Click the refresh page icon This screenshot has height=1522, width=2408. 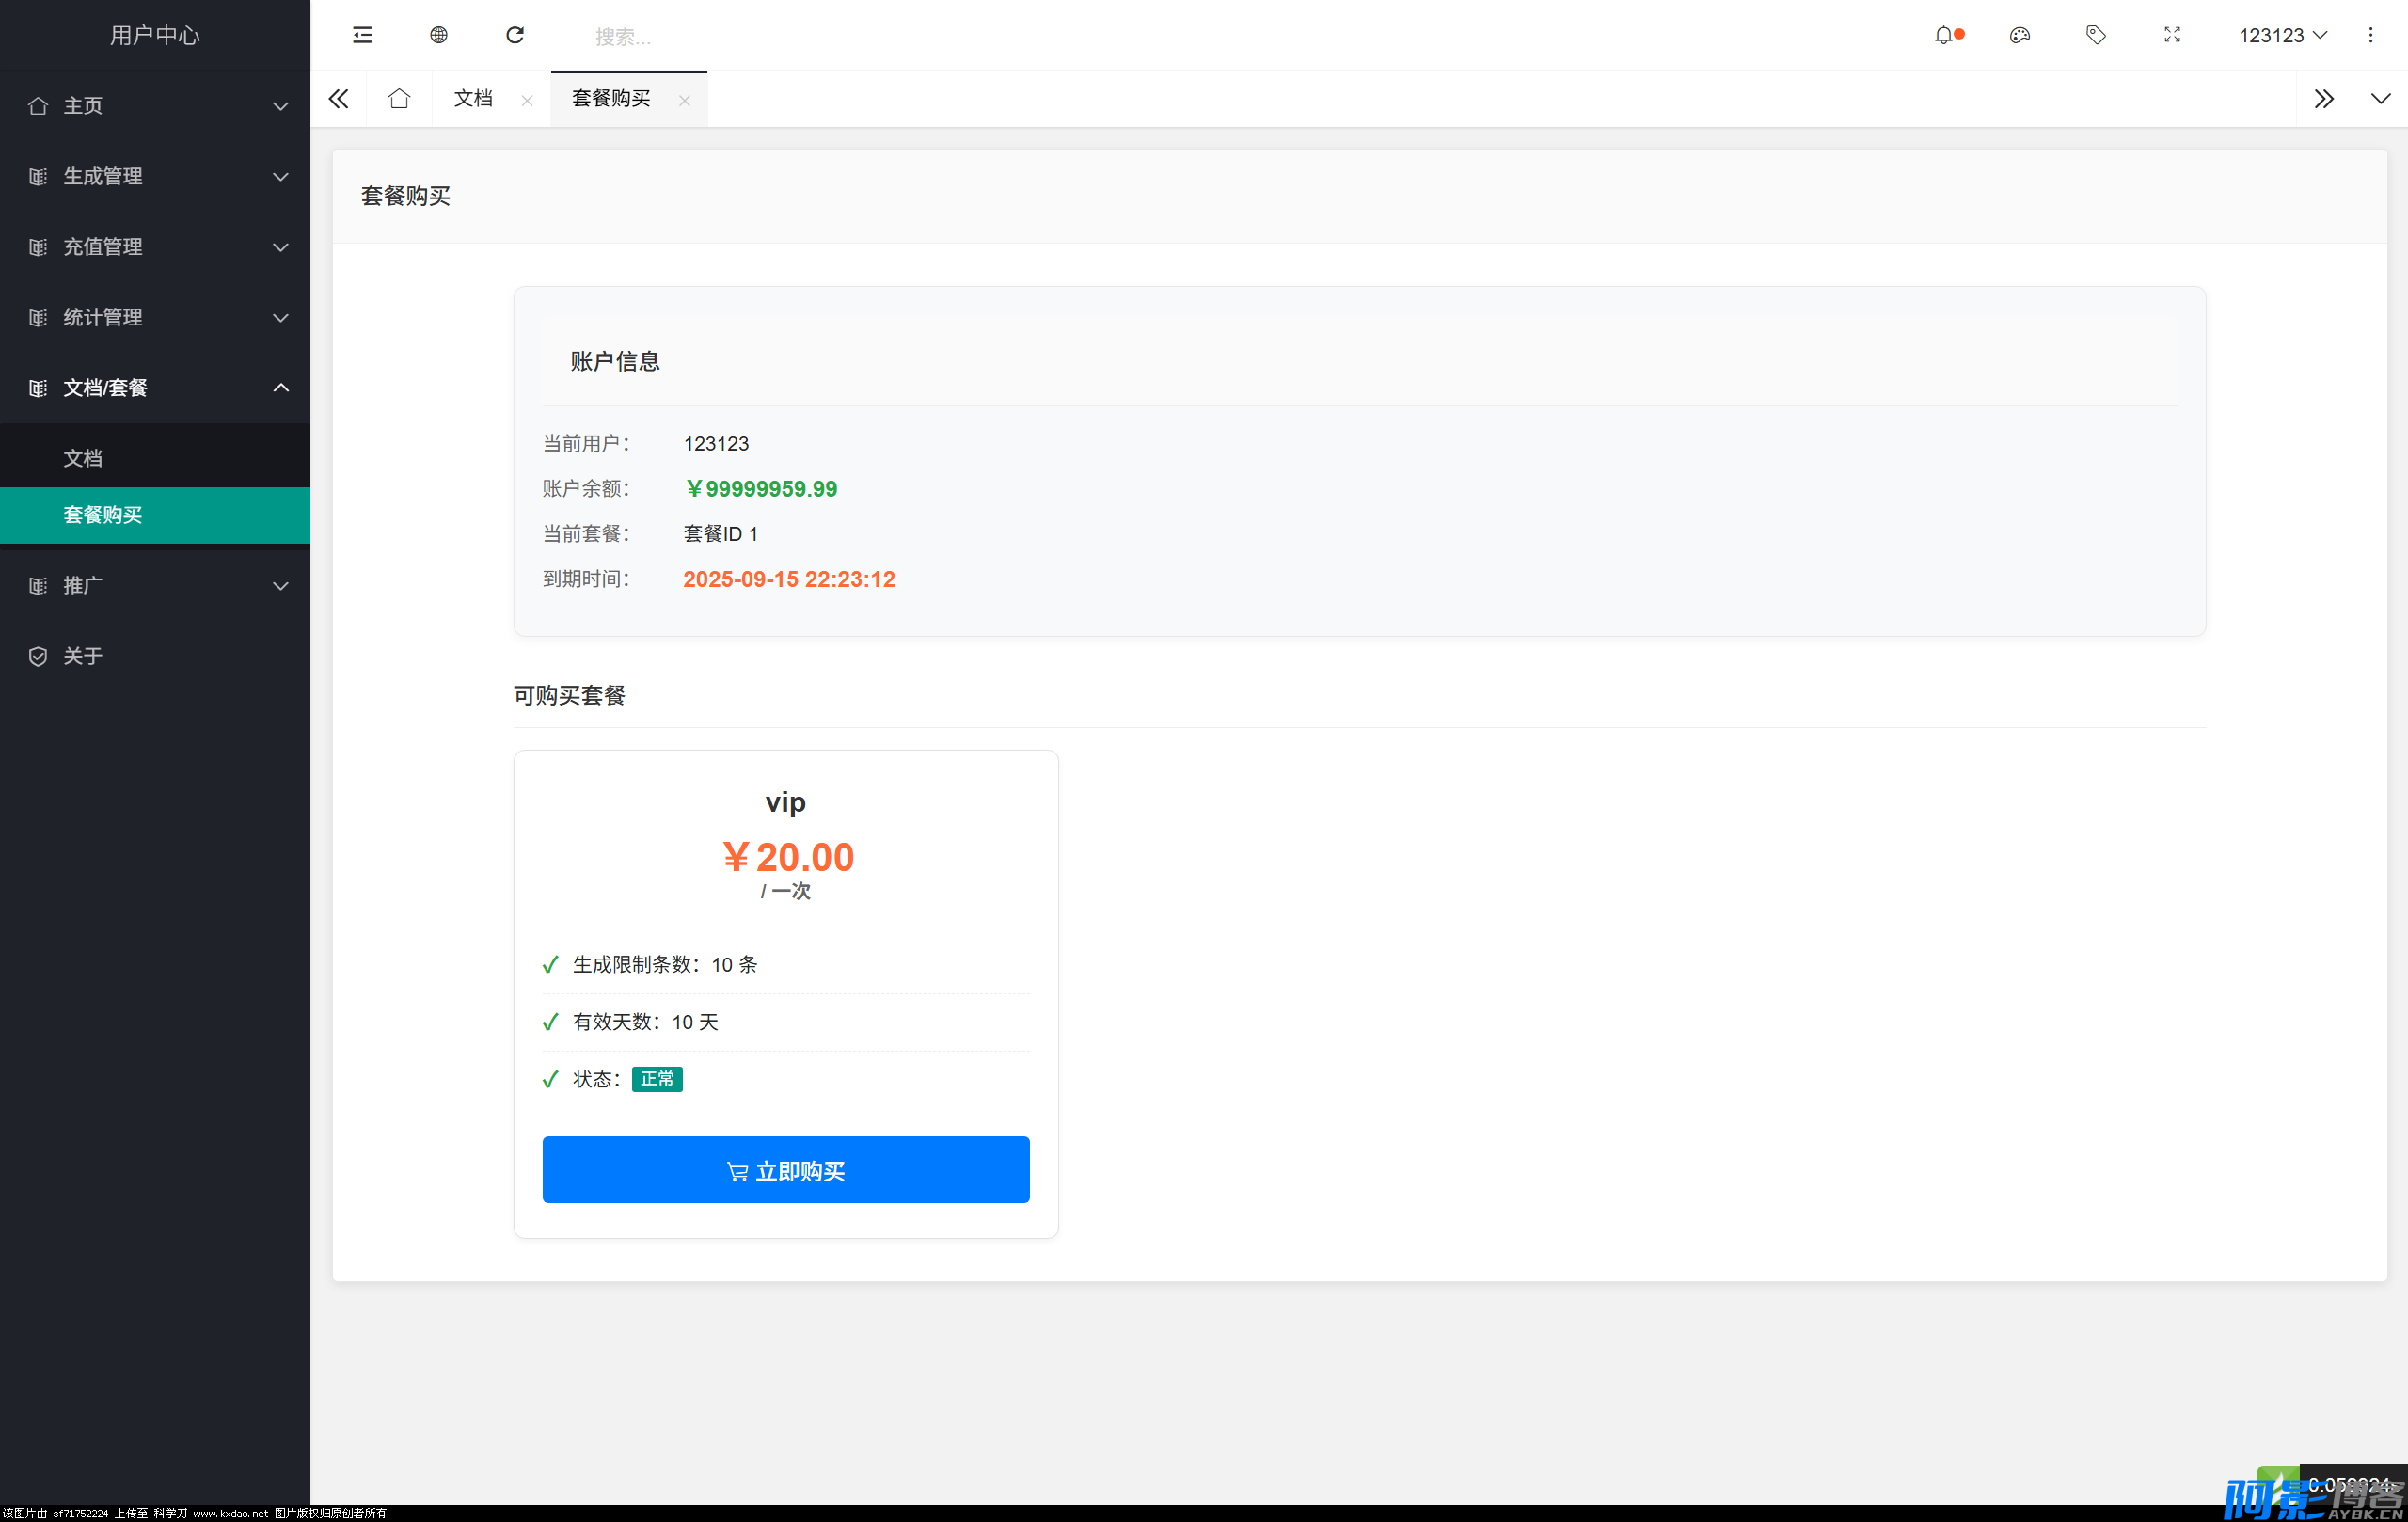(x=515, y=35)
